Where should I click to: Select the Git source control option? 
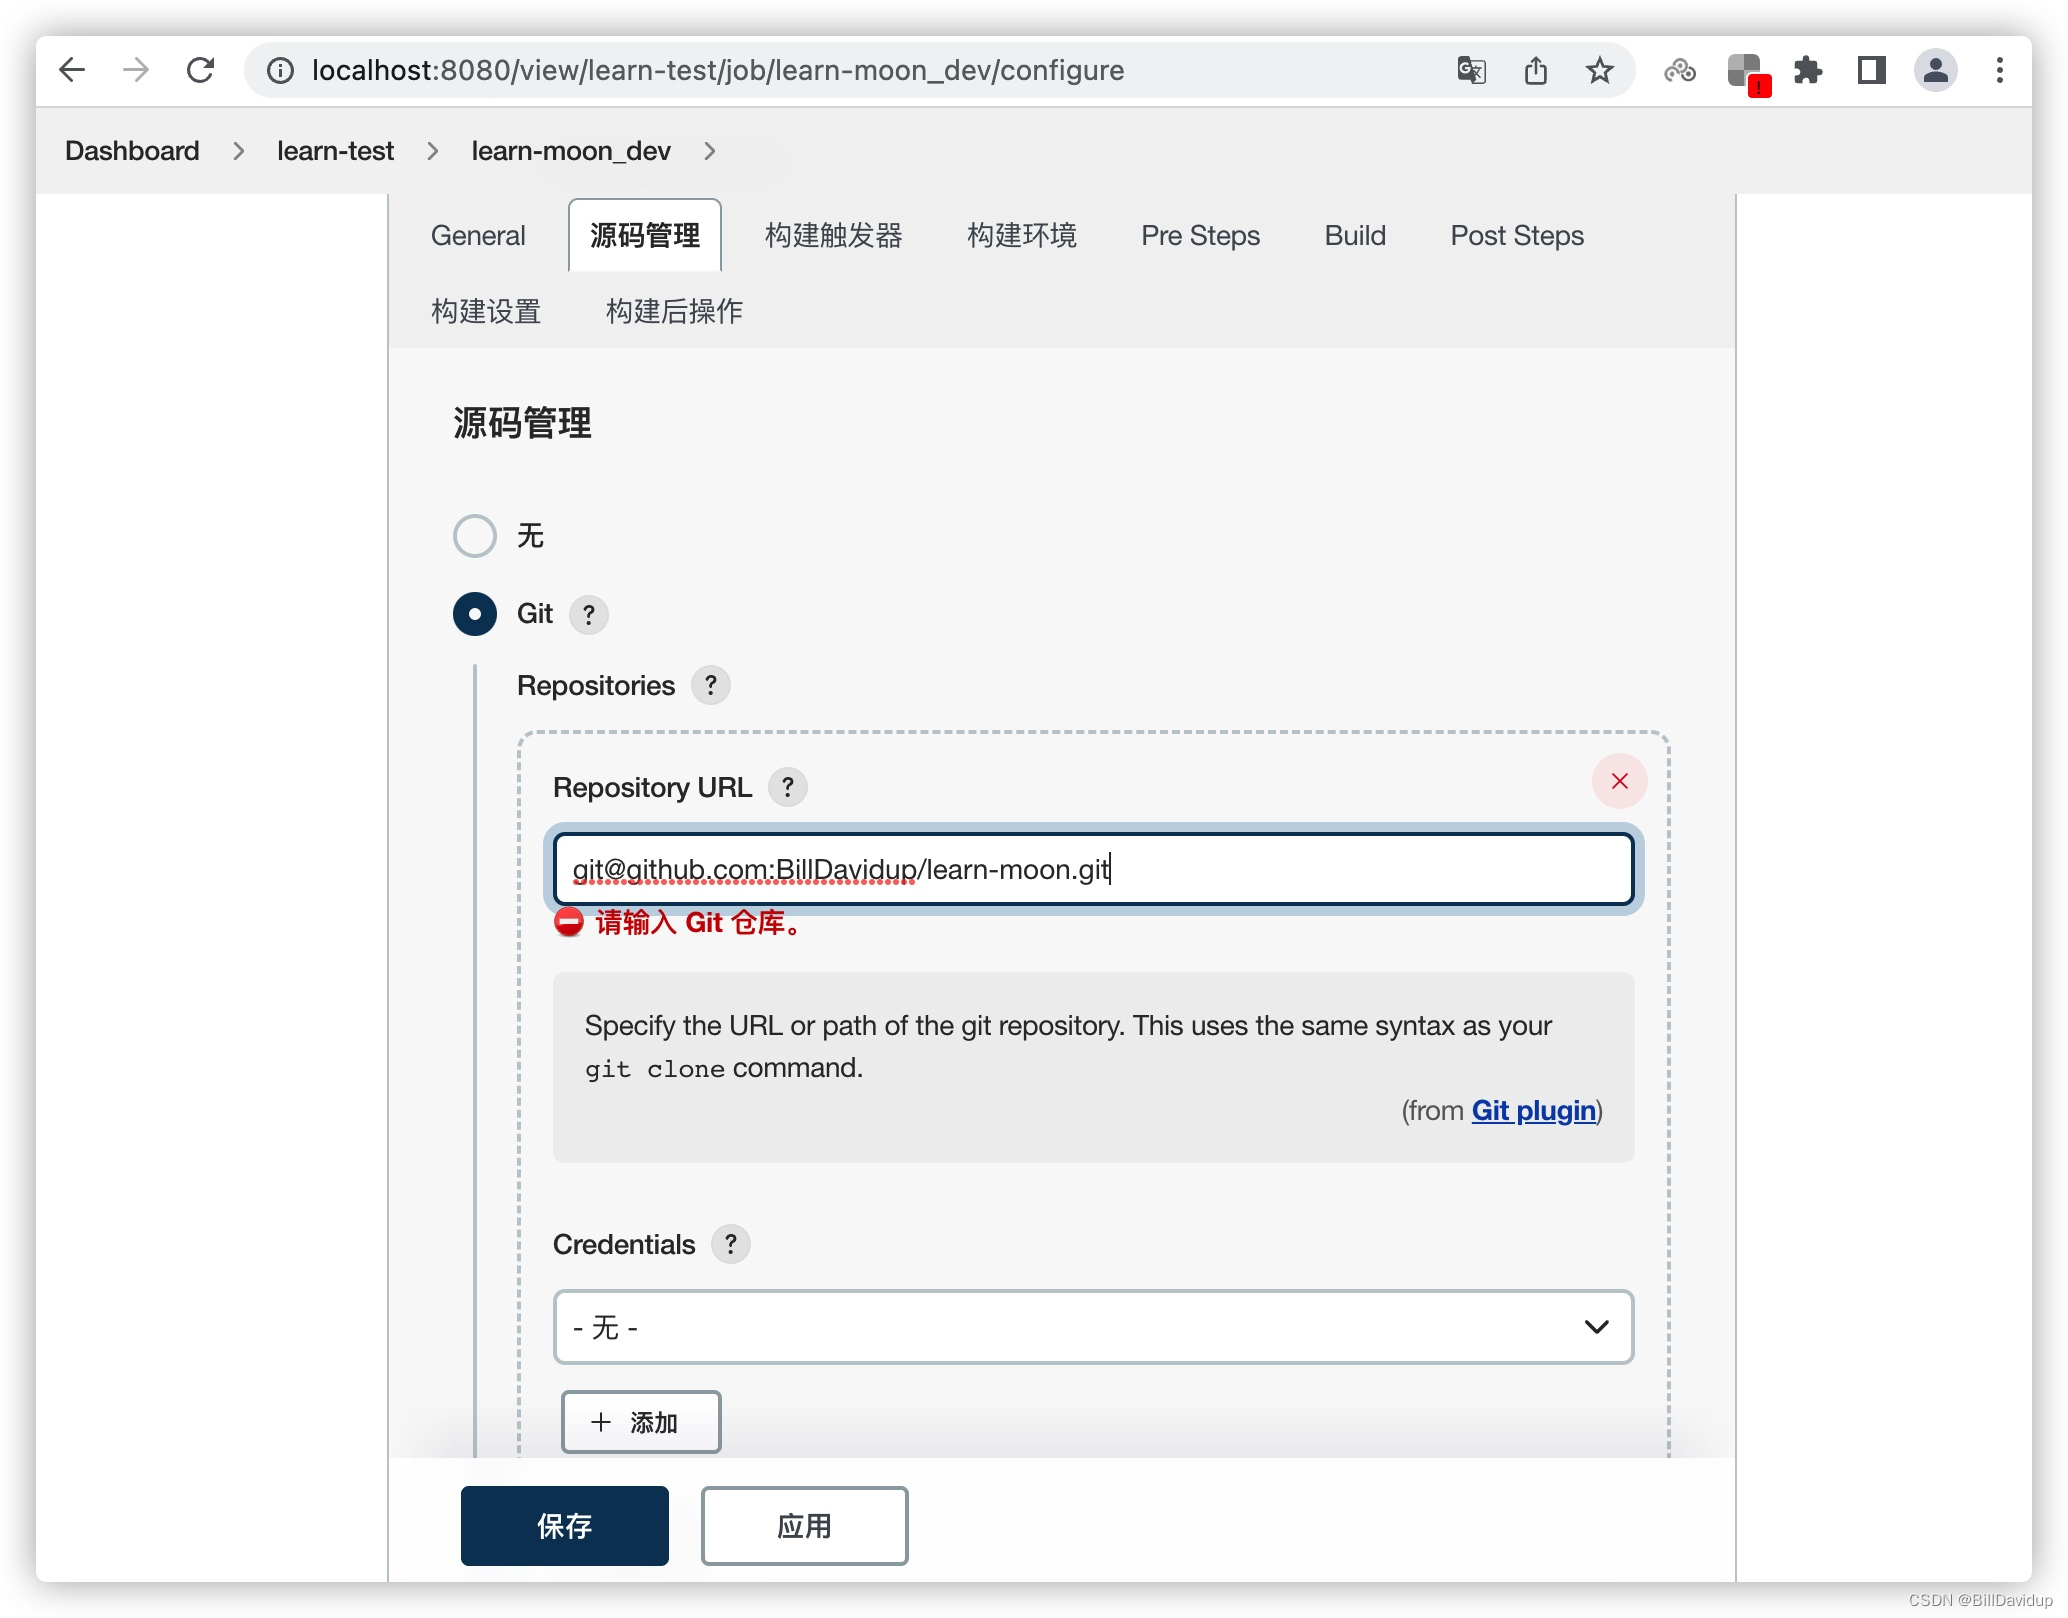click(x=475, y=614)
